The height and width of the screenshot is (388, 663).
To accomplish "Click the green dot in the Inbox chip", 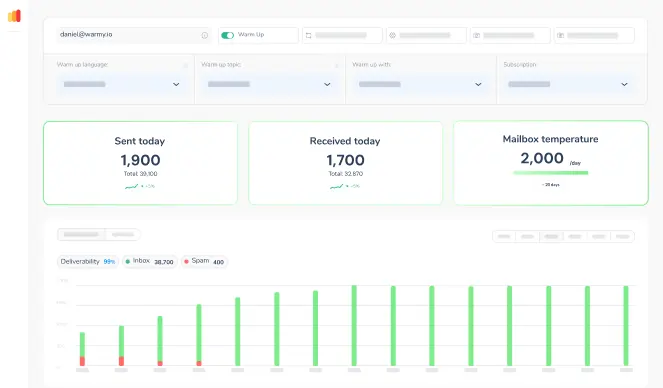I will click(x=128, y=262).
